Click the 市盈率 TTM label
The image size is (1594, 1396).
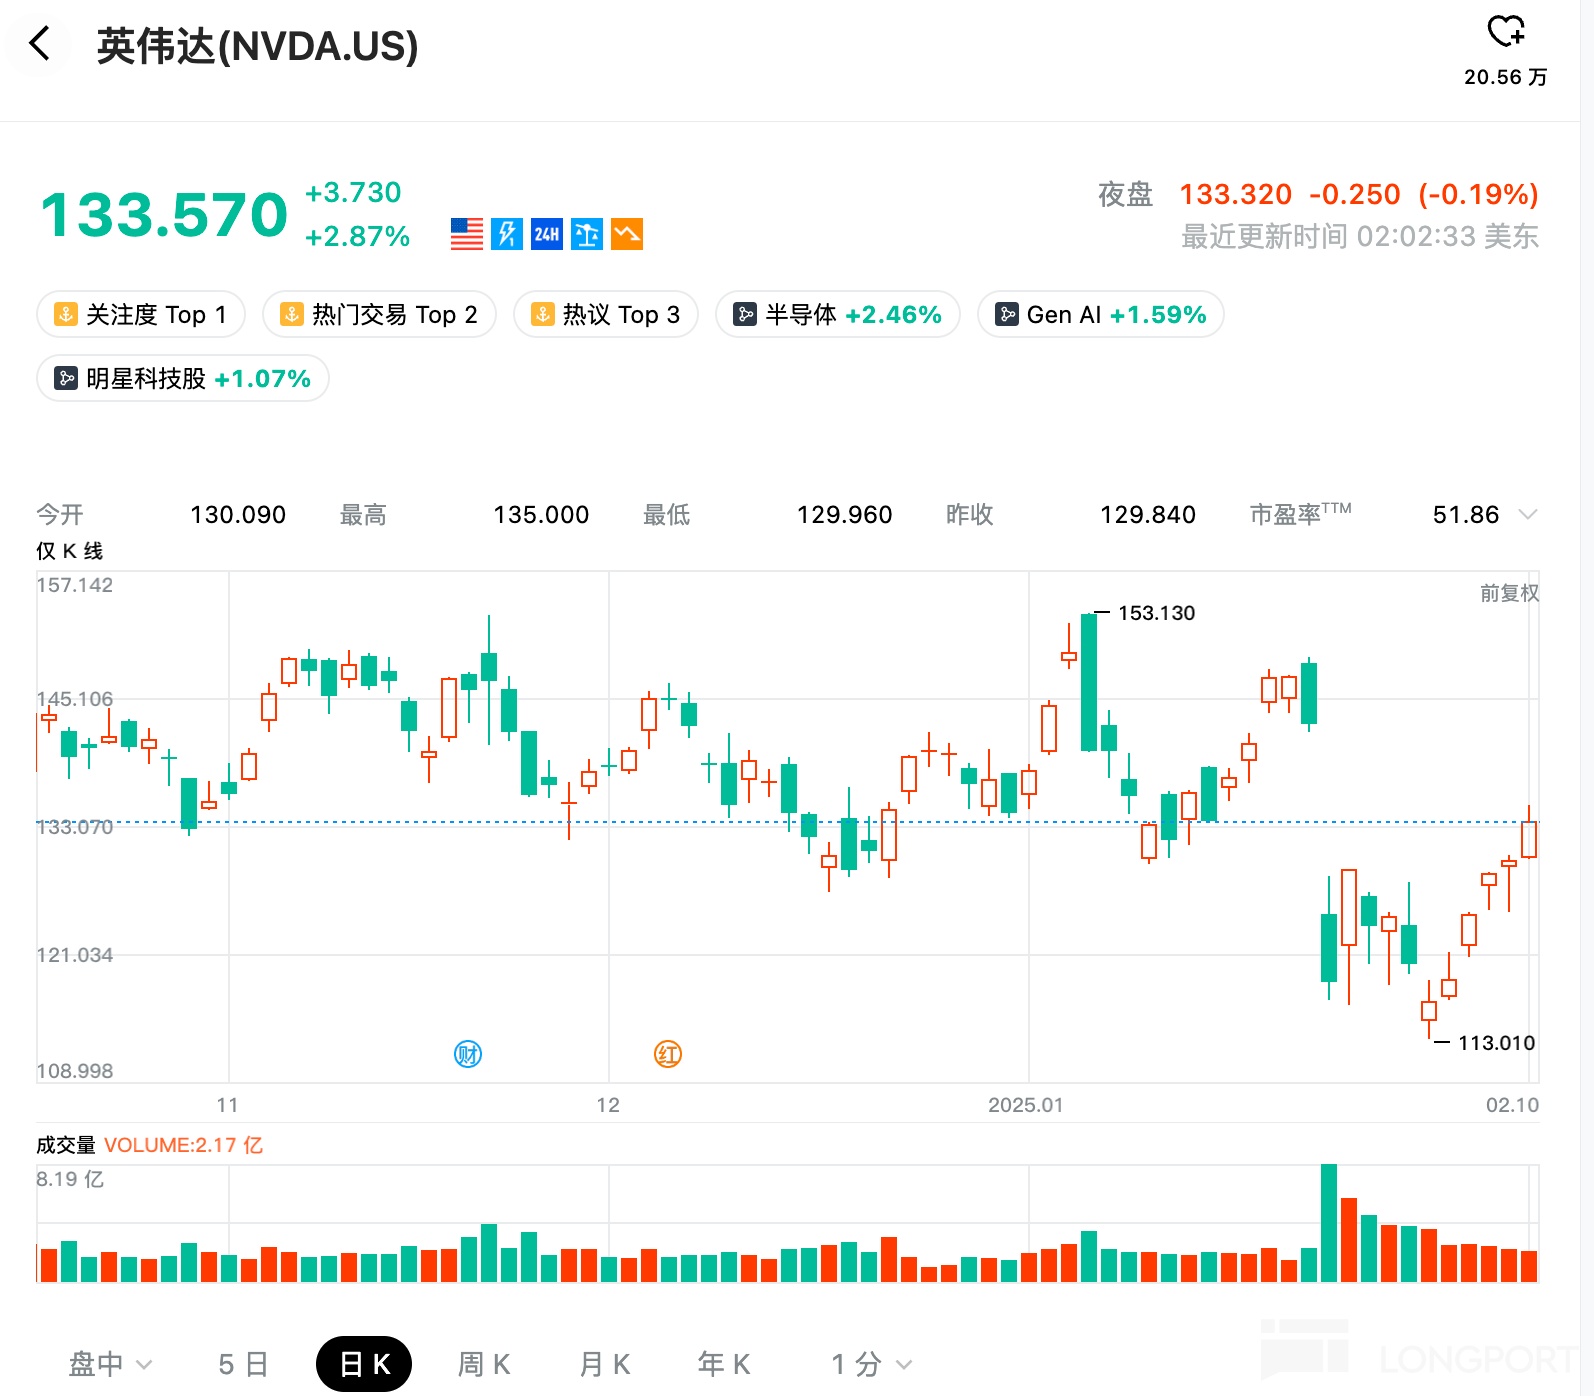pos(1300,514)
